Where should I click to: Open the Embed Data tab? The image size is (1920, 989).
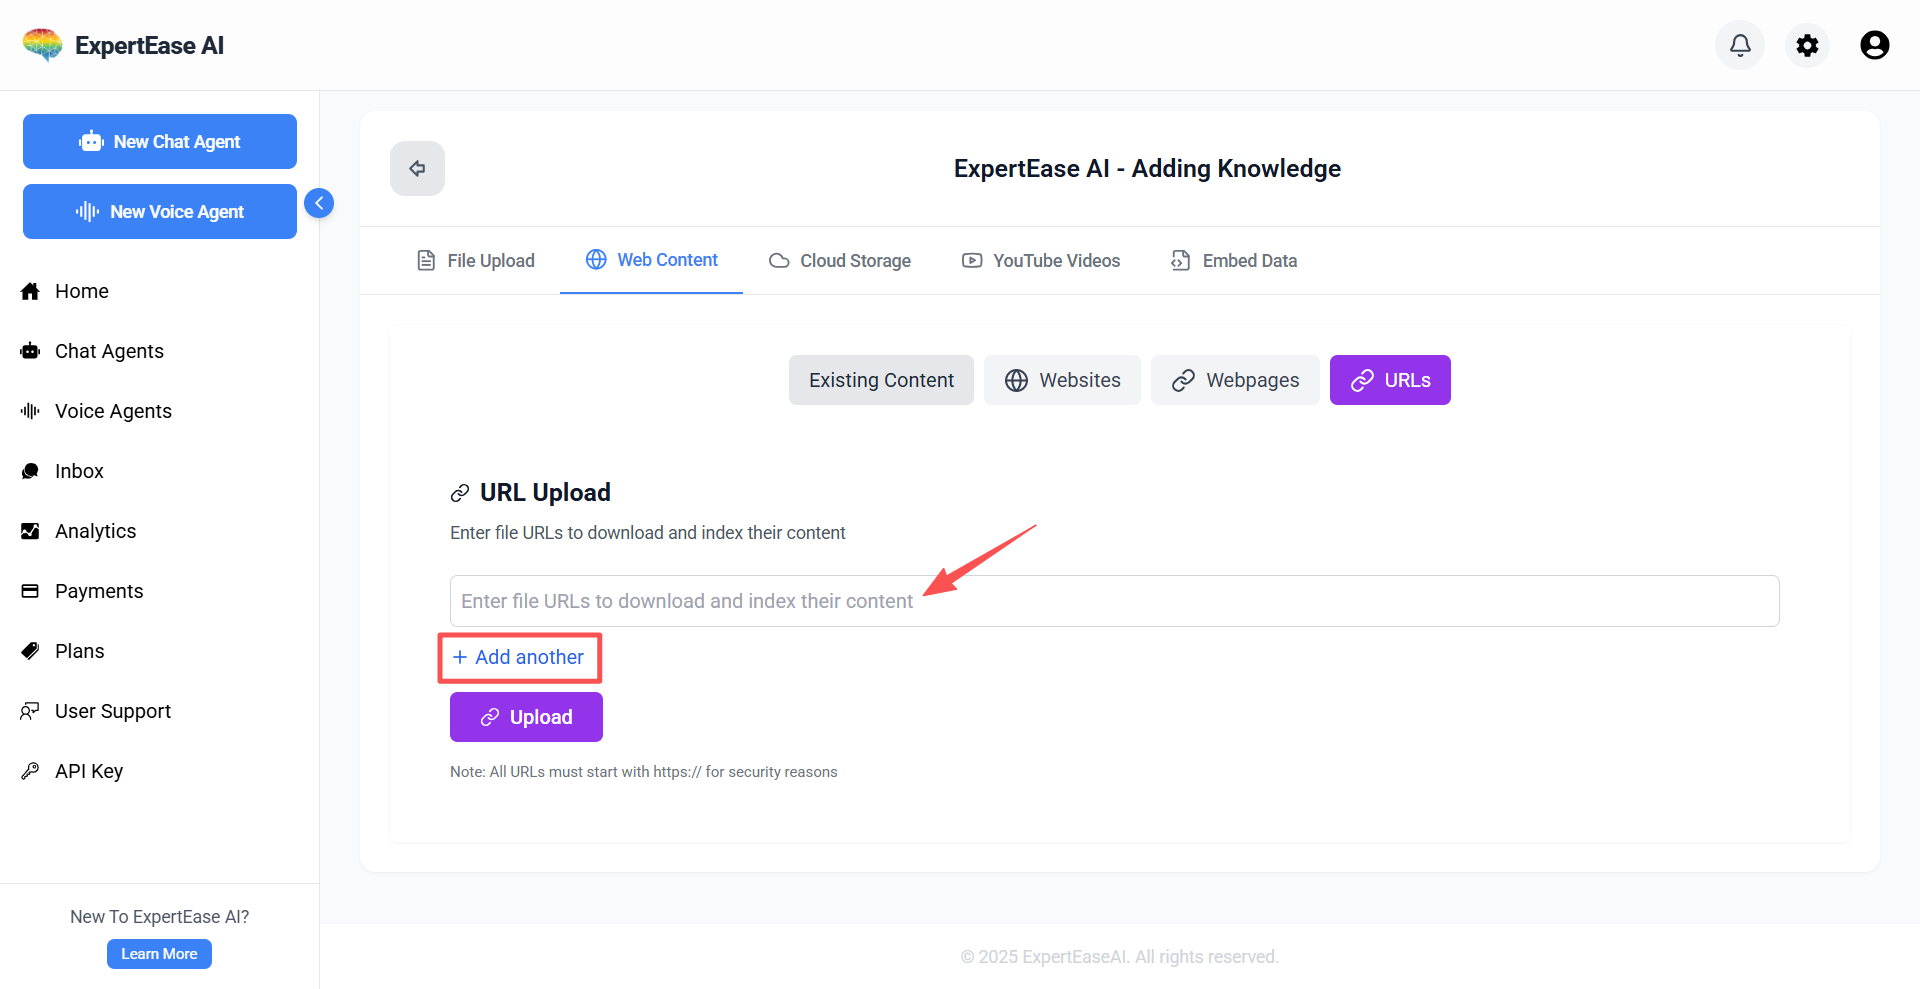click(x=1234, y=260)
